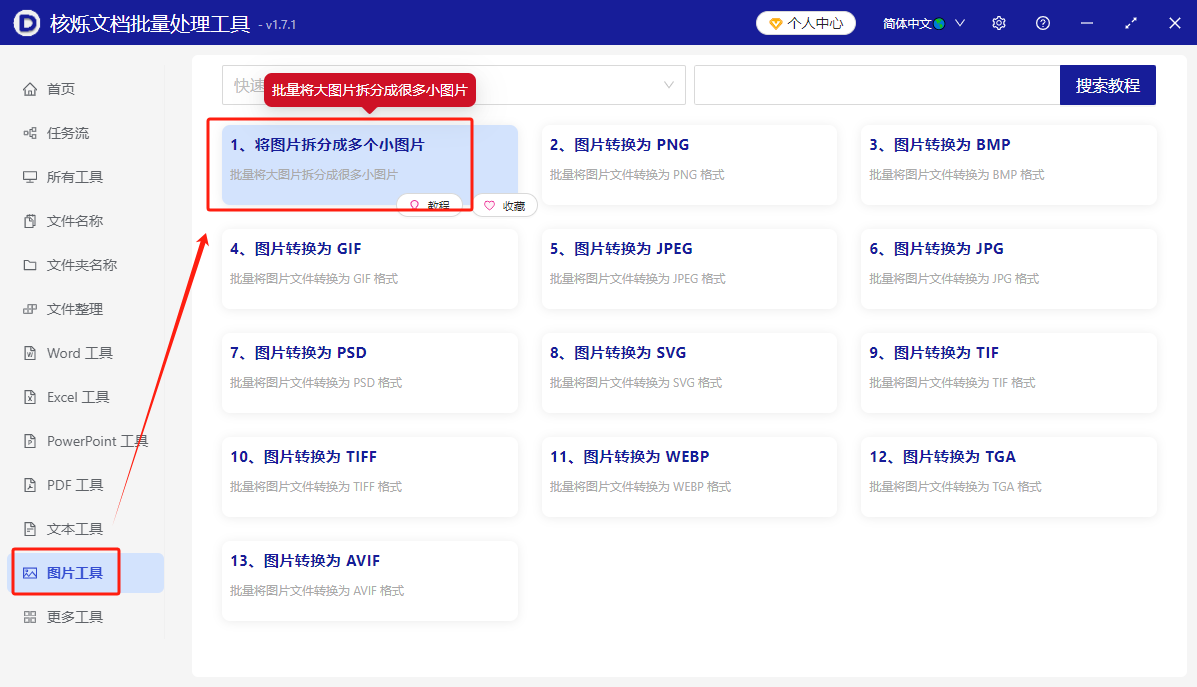Open the settings gear icon
Image resolution: width=1197 pixels, height=687 pixels.
pyautogui.click(x=998, y=22)
